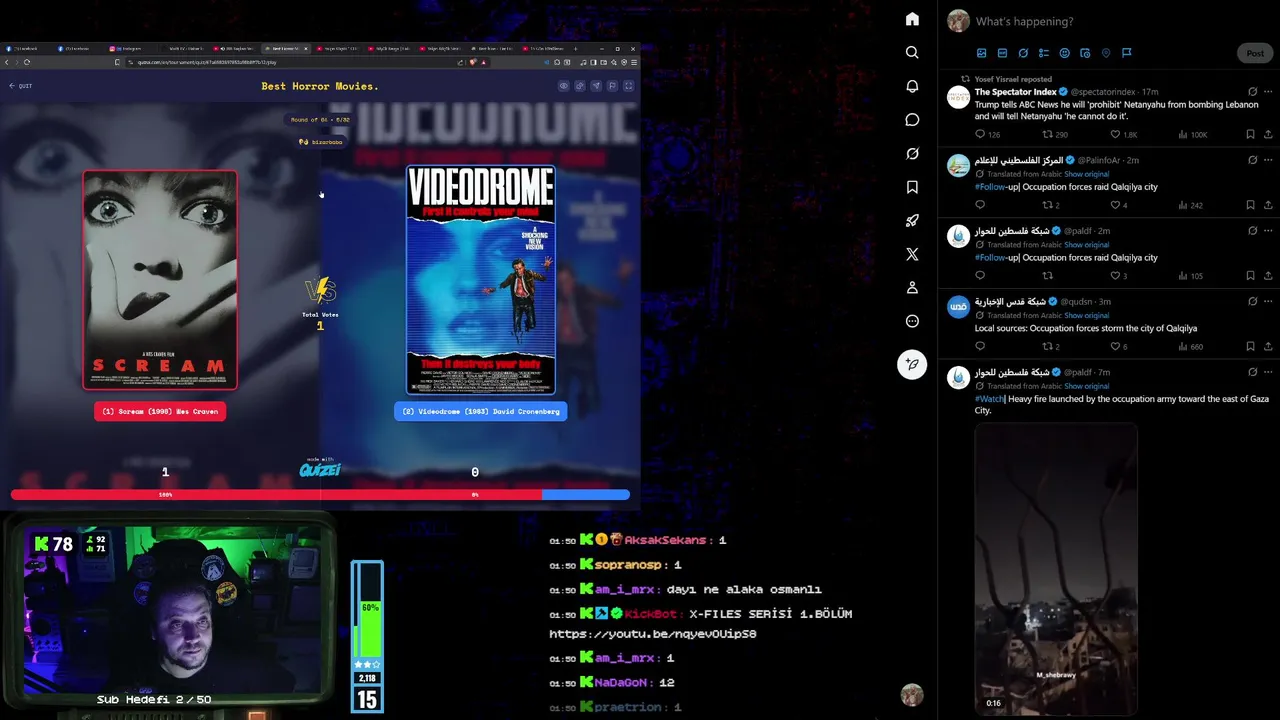The width and height of the screenshot is (1280, 720).
Task: Show original on @paldf 2m post
Action: pyautogui.click(x=1086, y=245)
